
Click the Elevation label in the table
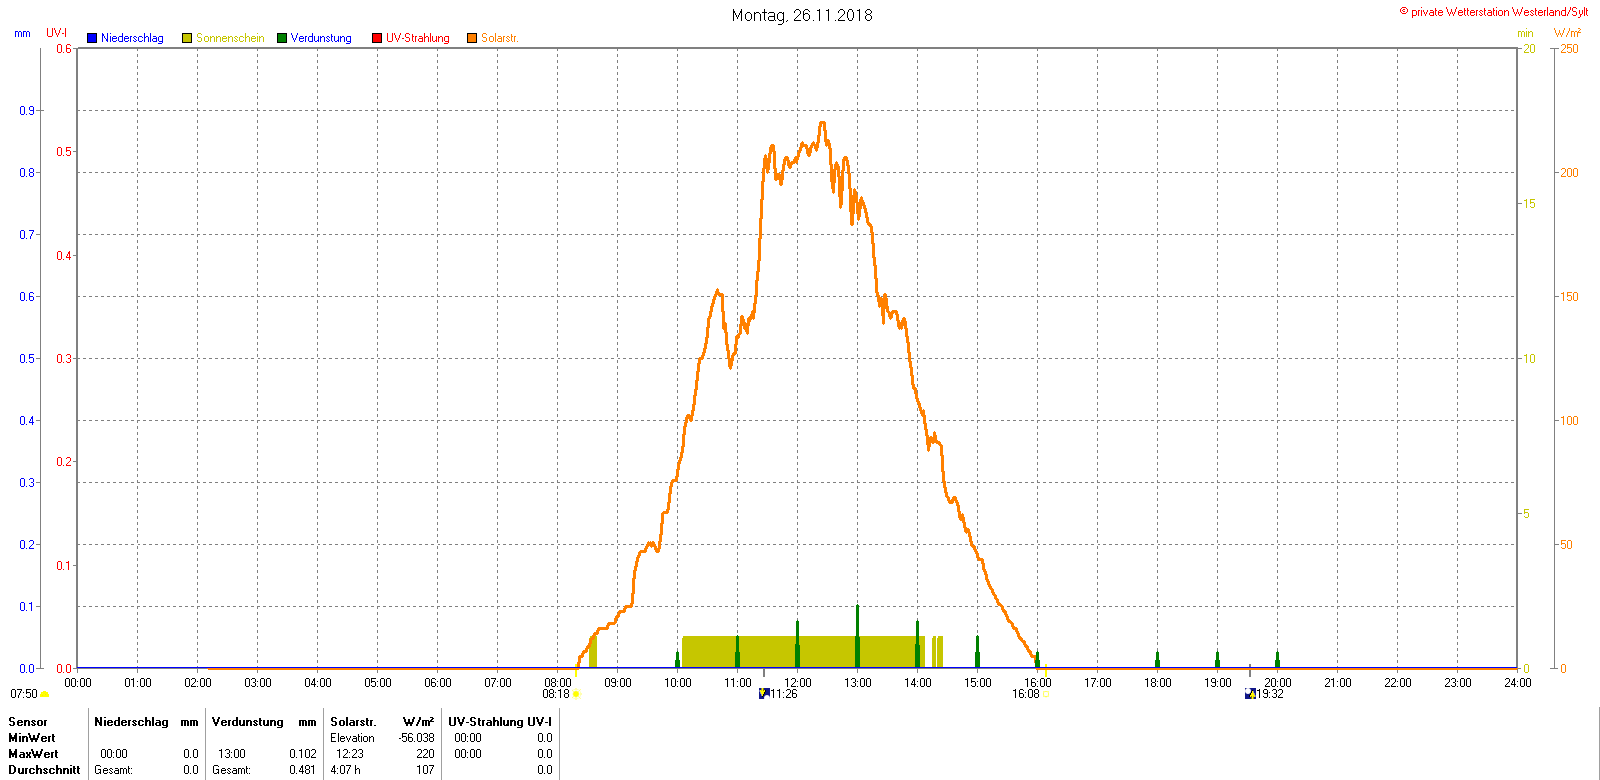352,738
